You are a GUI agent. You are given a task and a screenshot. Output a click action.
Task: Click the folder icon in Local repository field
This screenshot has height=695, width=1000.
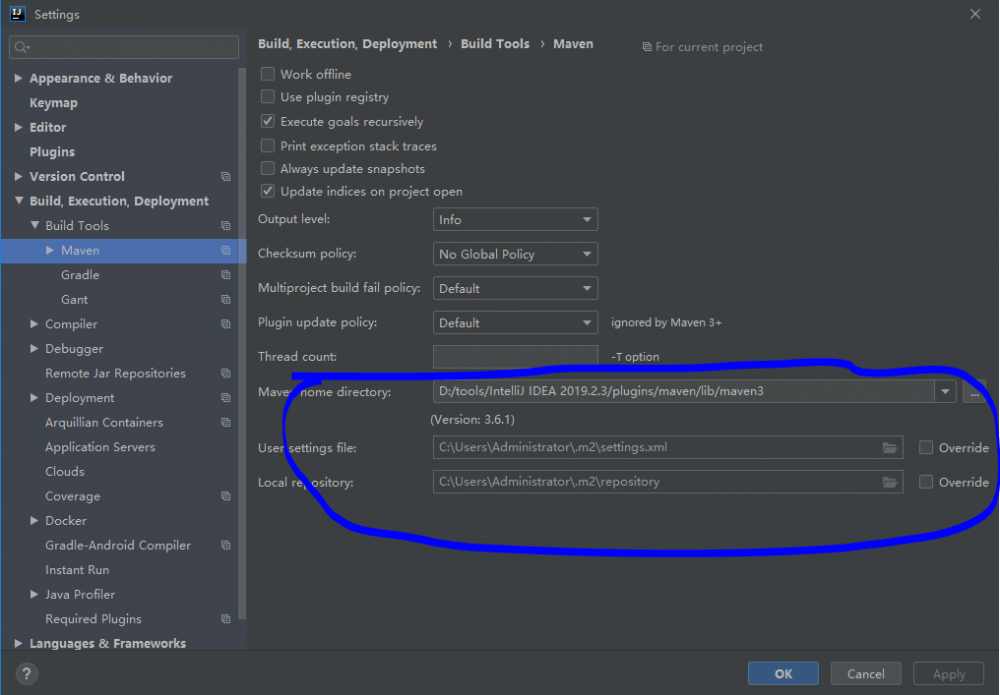(x=890, y=482)
